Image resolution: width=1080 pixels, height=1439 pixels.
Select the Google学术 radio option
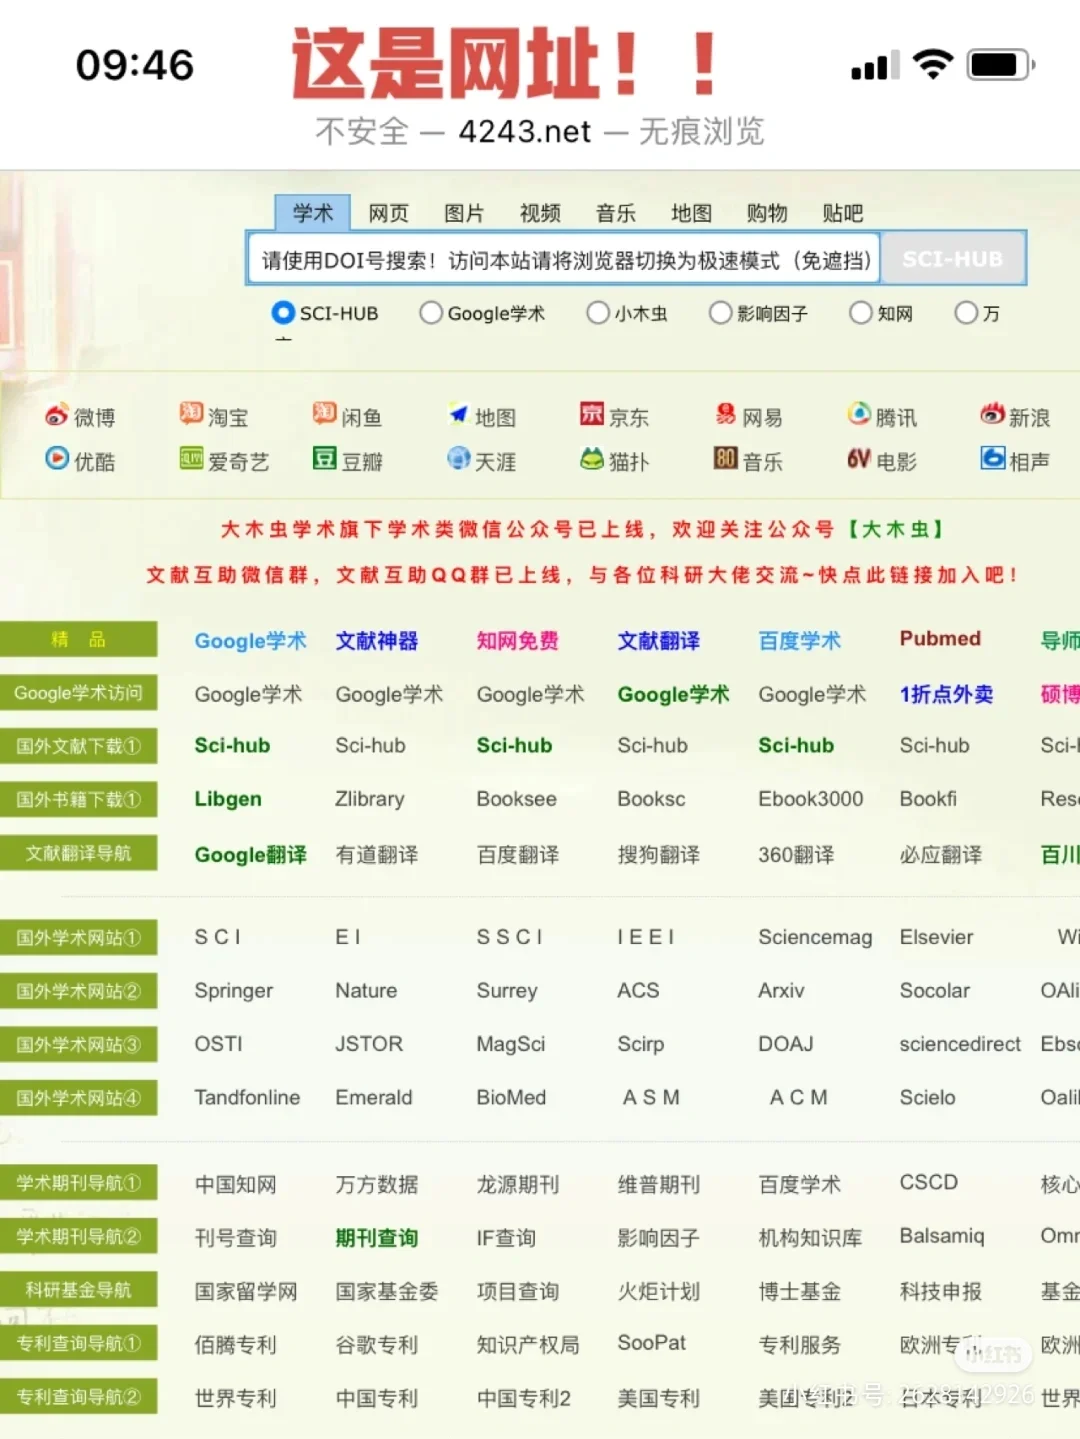[x=431, y=313]
